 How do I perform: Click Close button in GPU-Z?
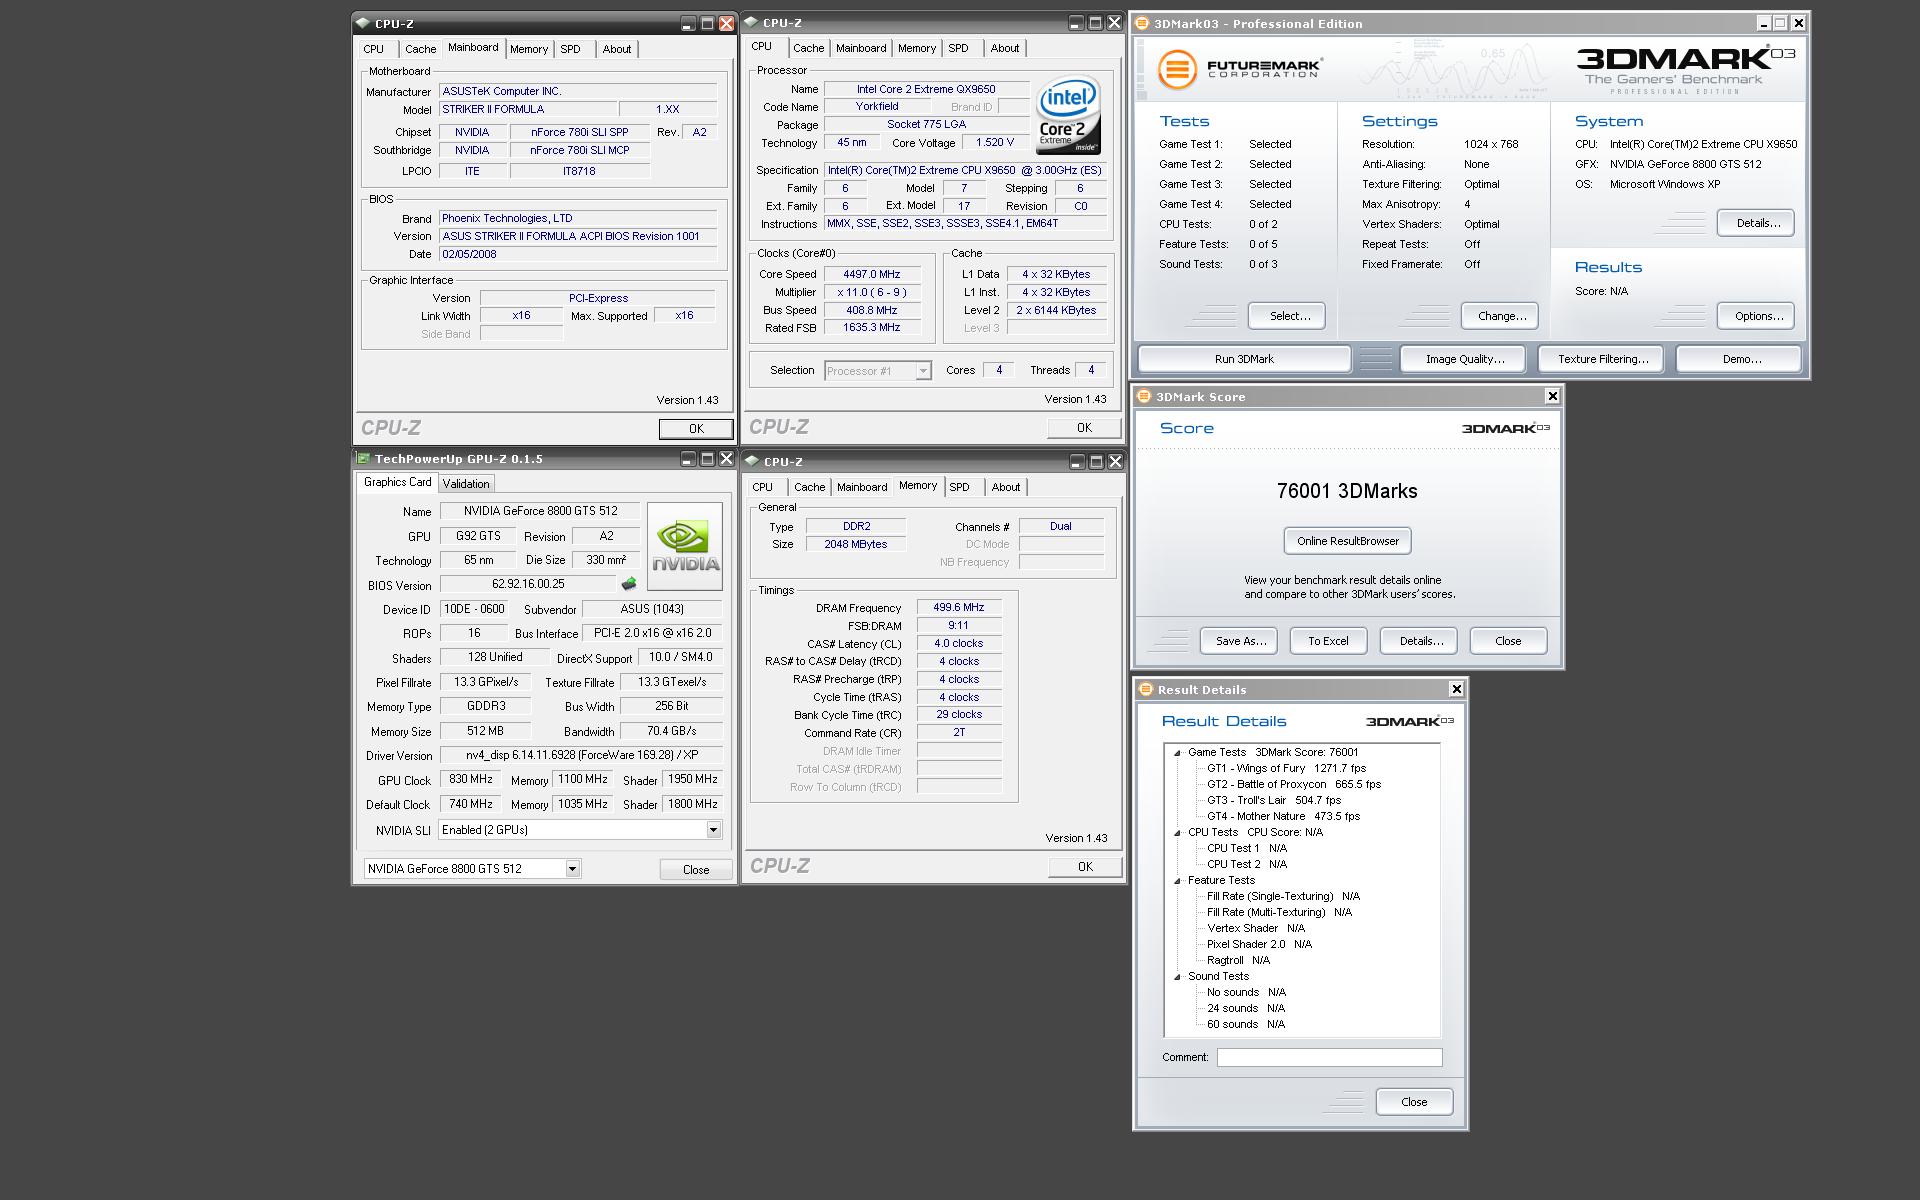(x=696, y=869)
